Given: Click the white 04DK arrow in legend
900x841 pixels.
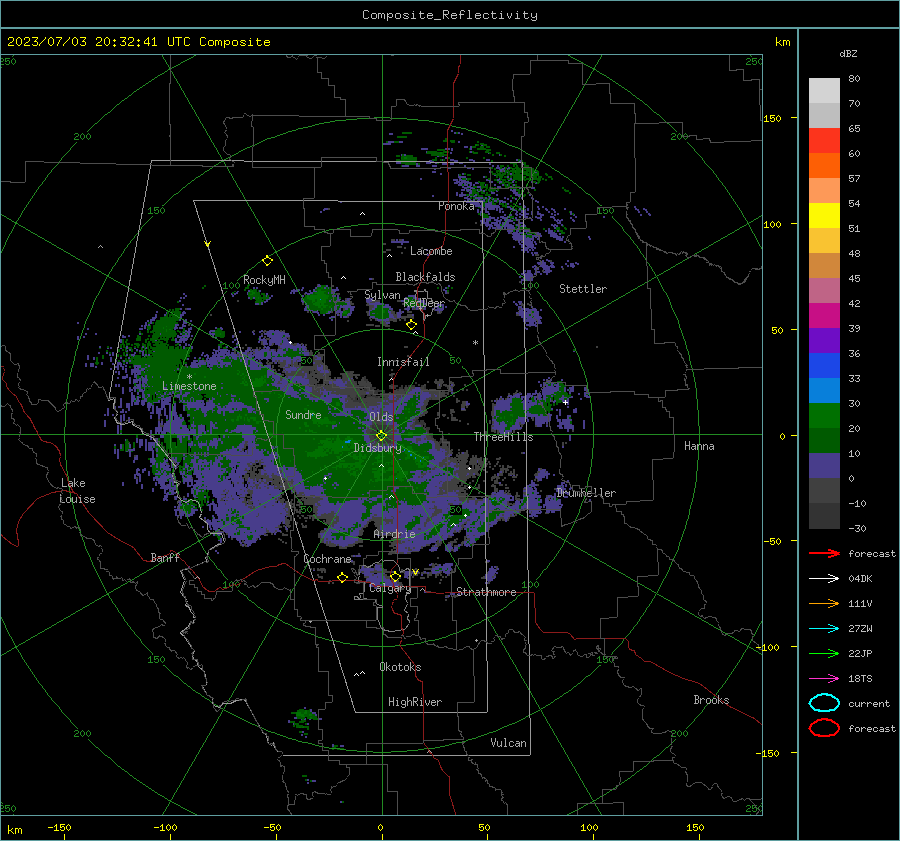Looking at the screenshot, I should point(824,578).
